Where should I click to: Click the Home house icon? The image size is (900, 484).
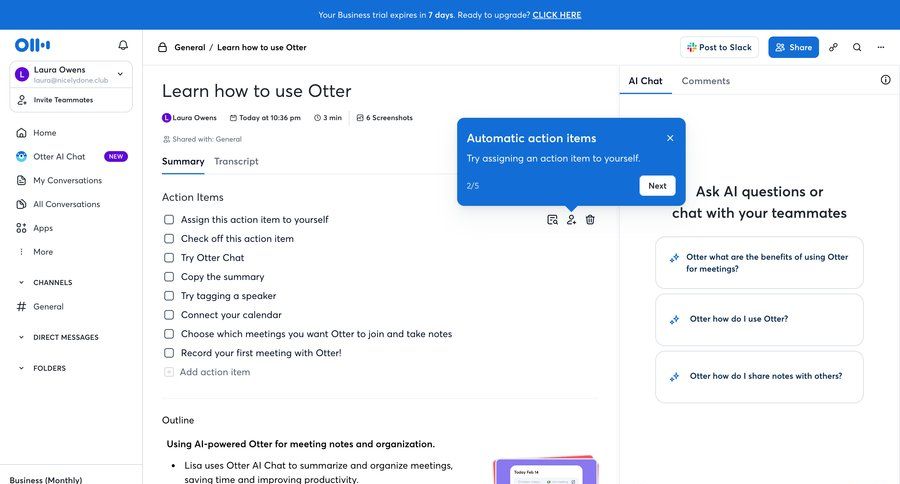point(21,133)
